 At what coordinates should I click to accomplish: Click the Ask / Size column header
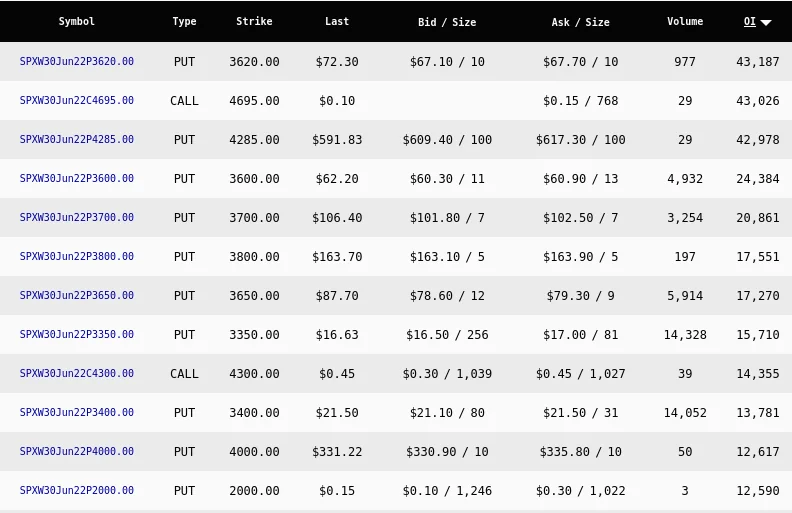click(x=580, y=22)
